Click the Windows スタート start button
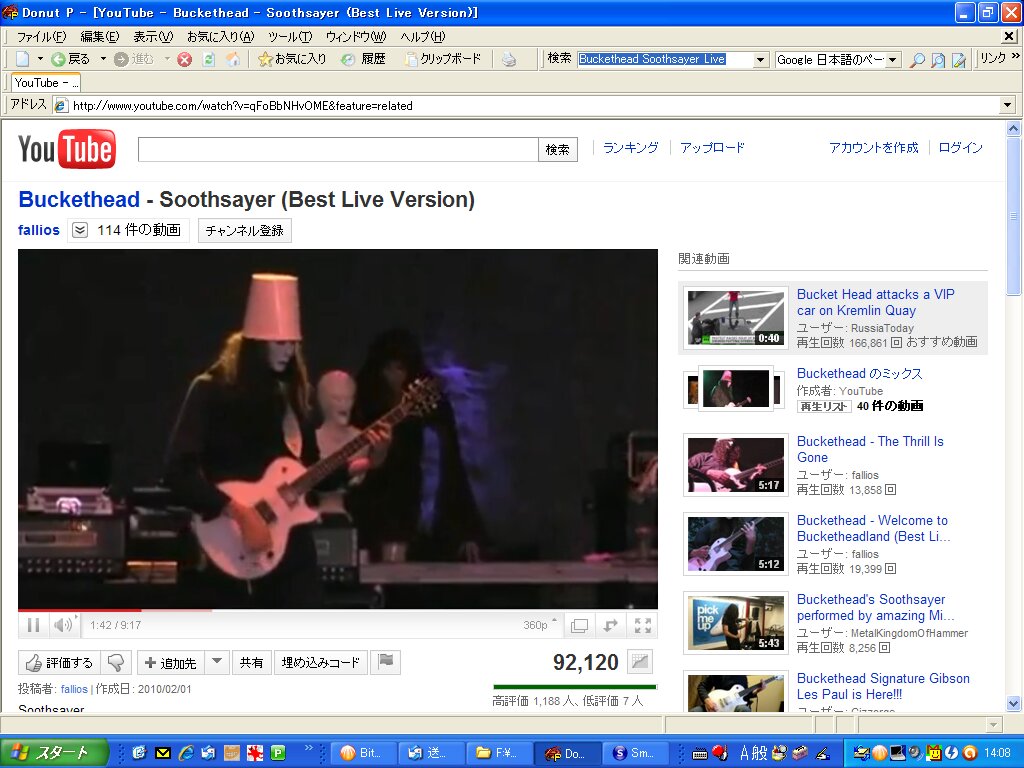This screenshot has height=768, width=1024. tap(54, 753)
